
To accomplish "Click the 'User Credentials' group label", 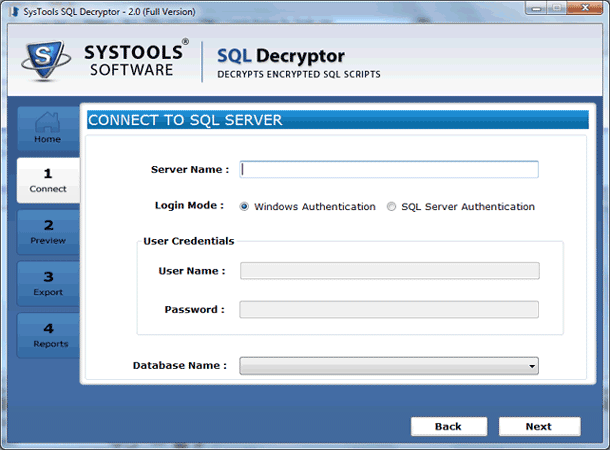I will click(189, 241).
